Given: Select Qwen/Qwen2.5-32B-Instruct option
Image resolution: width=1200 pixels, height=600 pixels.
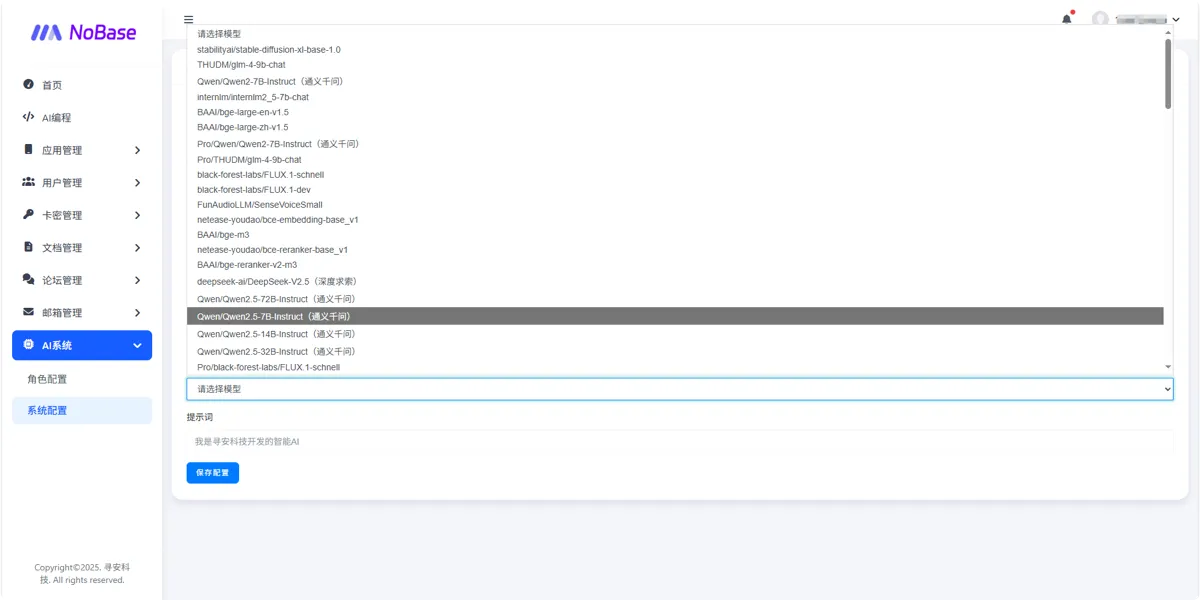Looking at the screenshot, I should pos(675,351).
